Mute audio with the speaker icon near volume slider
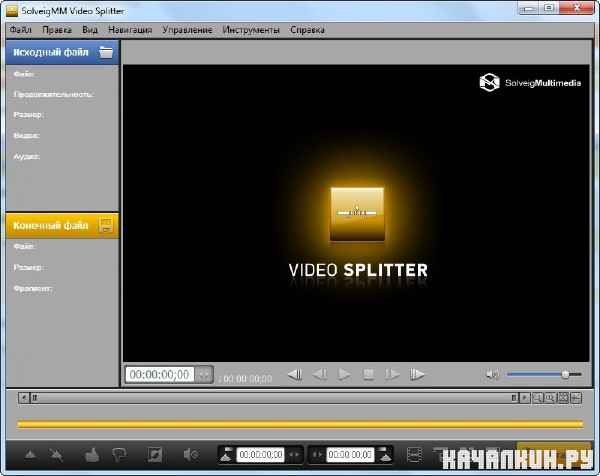 click(492, 374)
